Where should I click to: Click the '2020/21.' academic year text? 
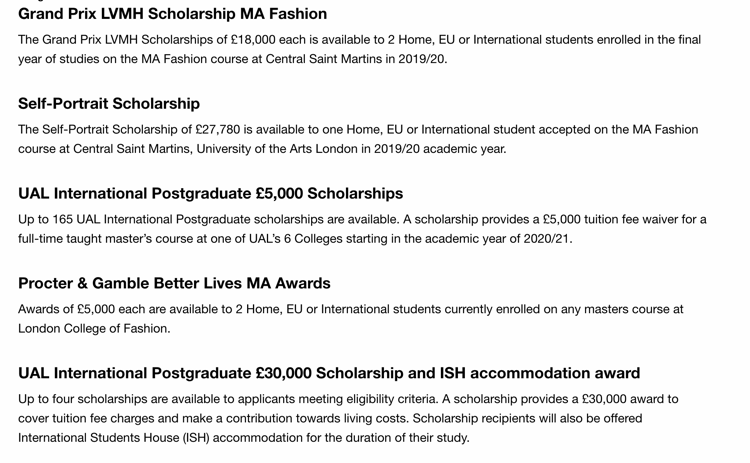click(544, 239)
